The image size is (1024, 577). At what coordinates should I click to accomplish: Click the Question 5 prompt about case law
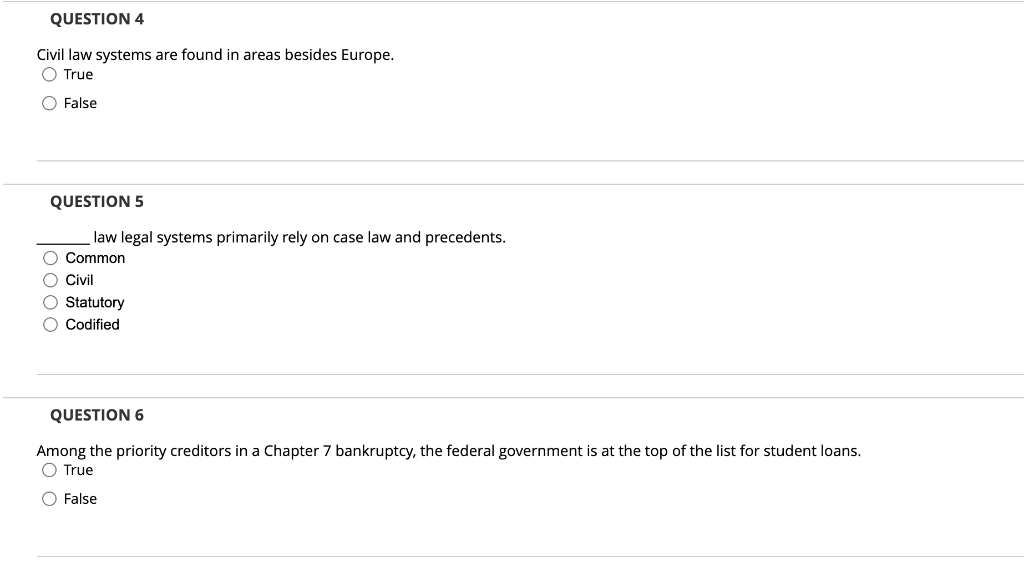[x=270, y=236]
